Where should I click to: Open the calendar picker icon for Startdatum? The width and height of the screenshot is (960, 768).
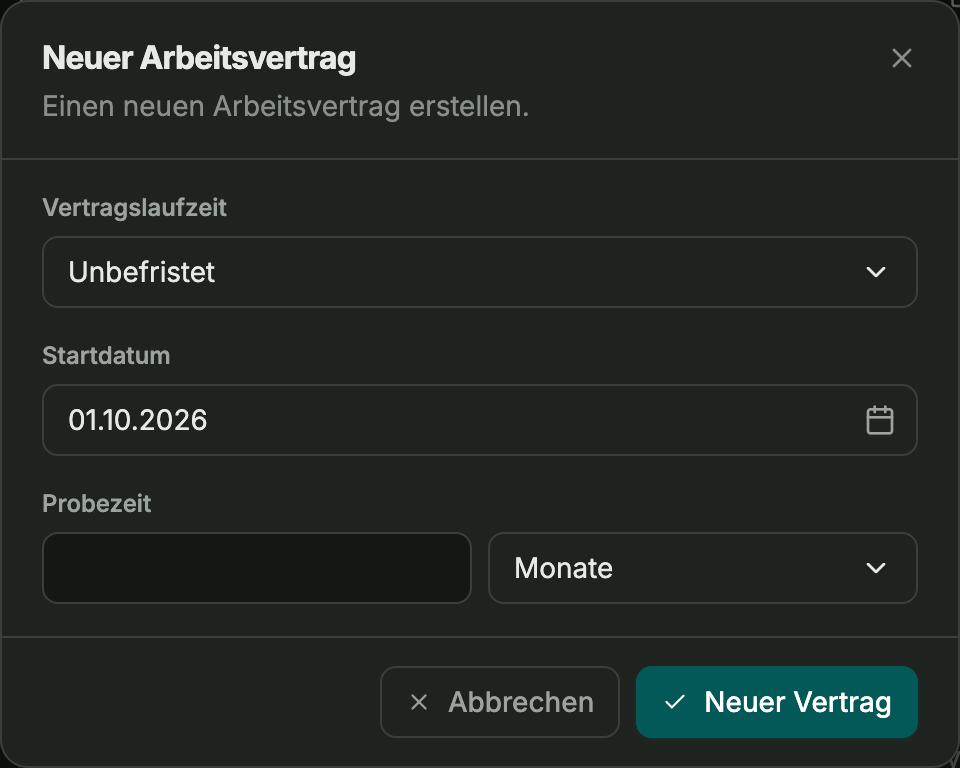coord(879,420)
